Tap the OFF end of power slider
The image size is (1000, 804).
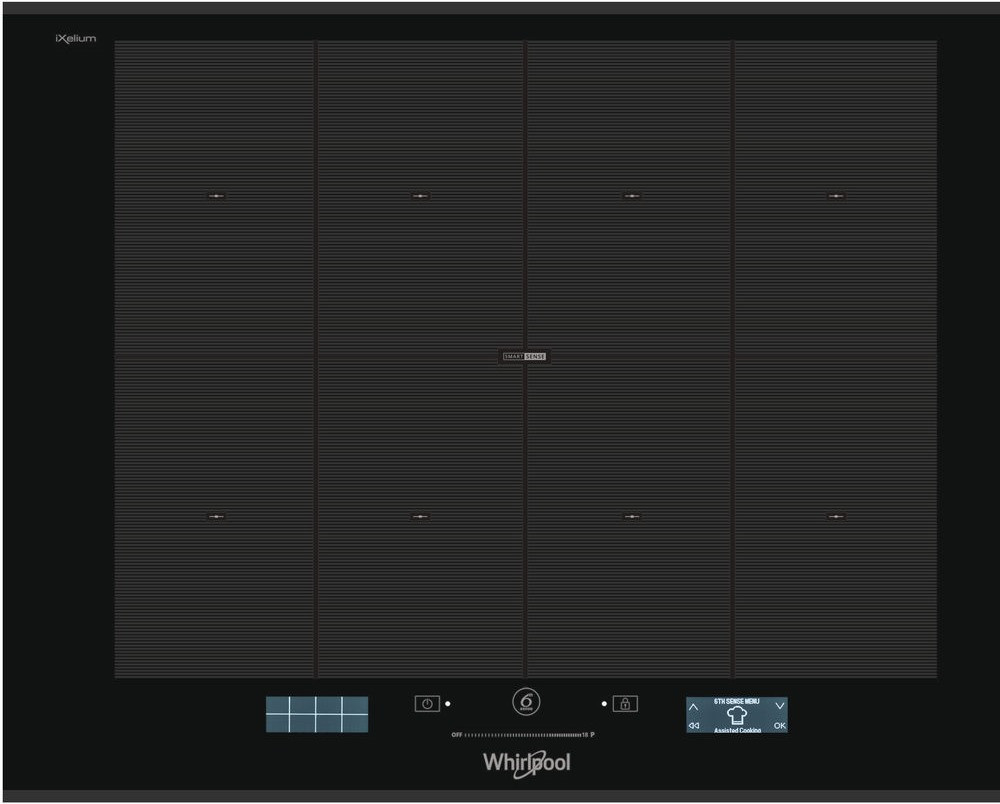coord(457,735)
